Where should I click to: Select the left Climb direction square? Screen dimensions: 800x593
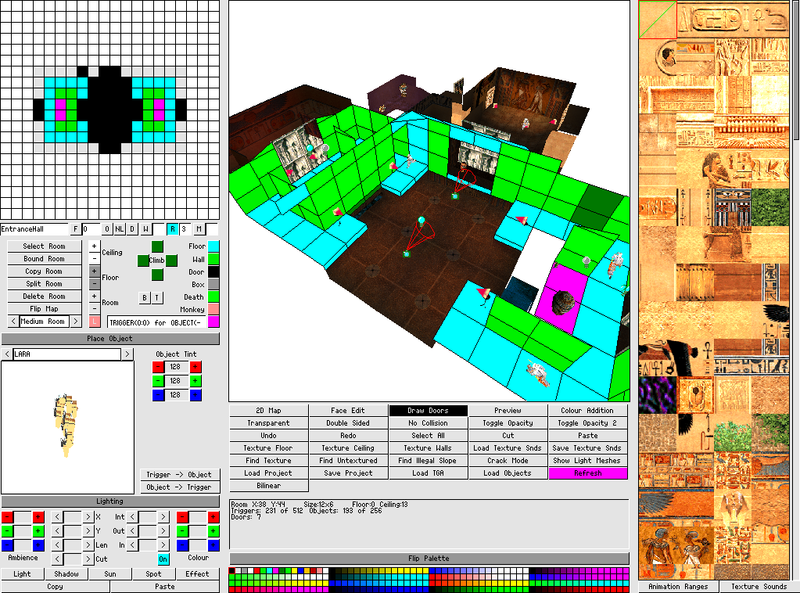point(143,261)
